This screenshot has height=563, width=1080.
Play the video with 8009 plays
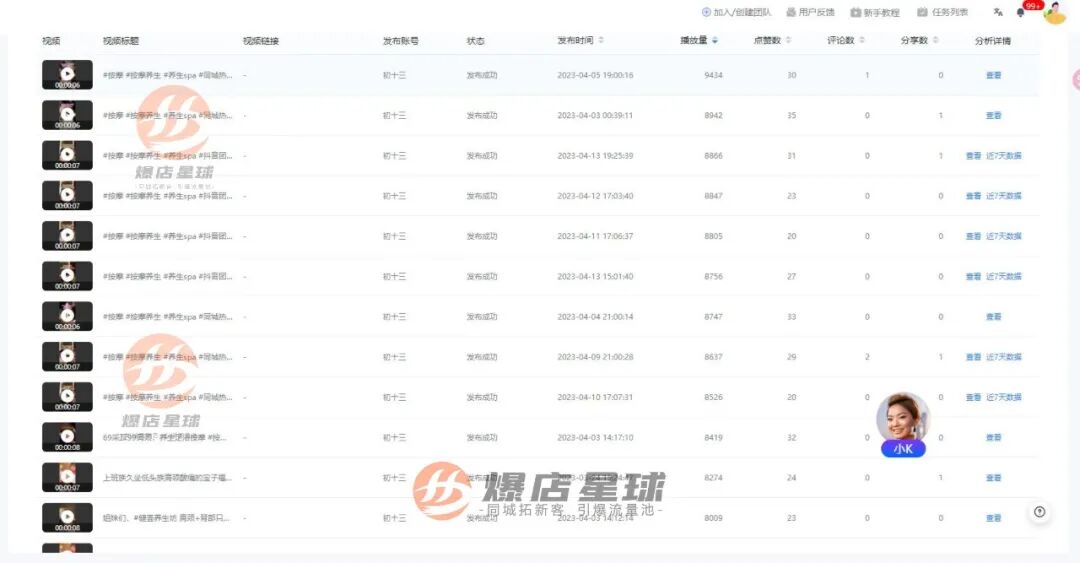coord(67,518)
